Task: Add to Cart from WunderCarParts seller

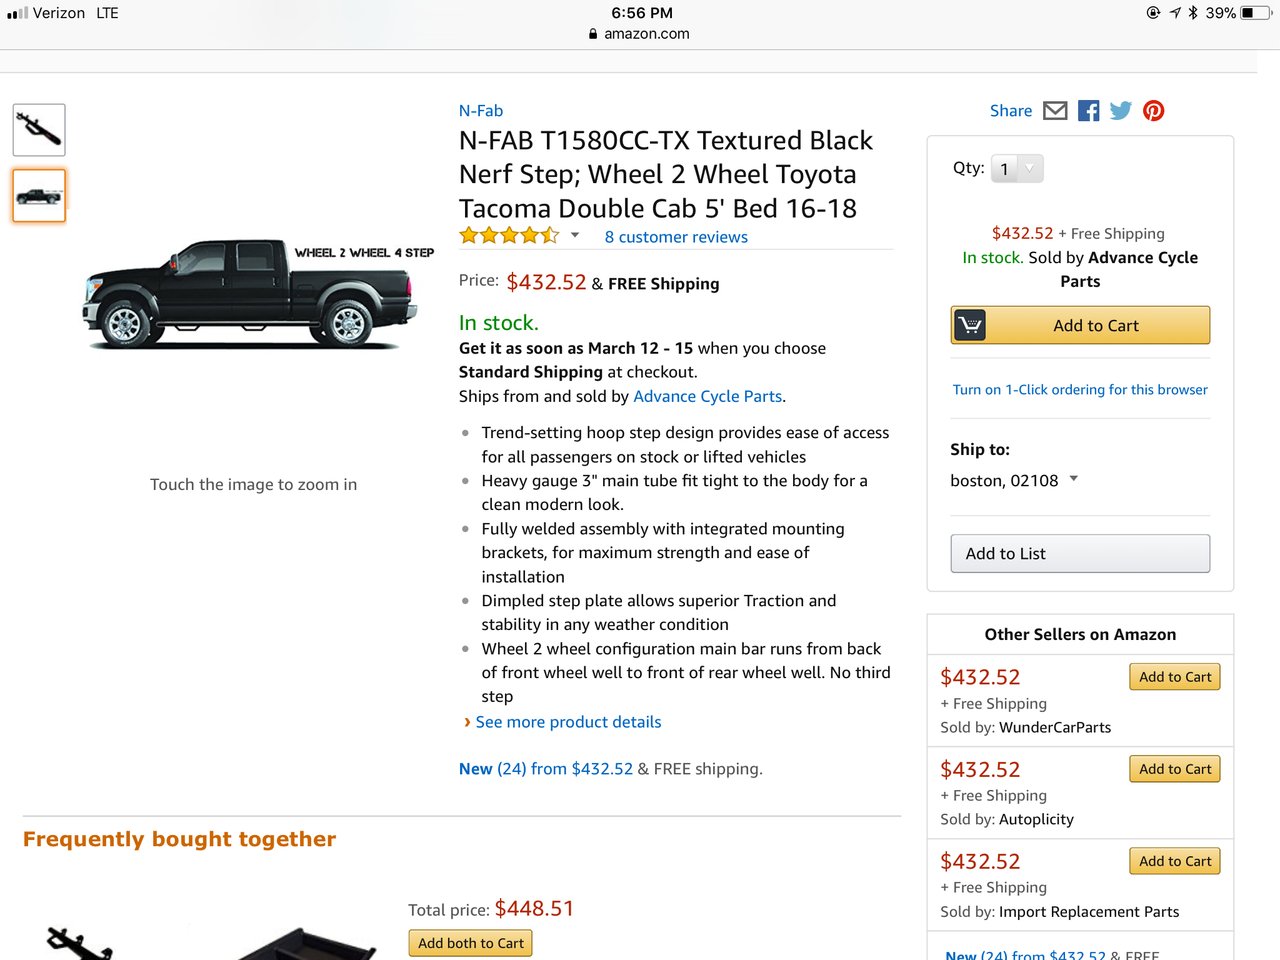Action: [1175, 677]
